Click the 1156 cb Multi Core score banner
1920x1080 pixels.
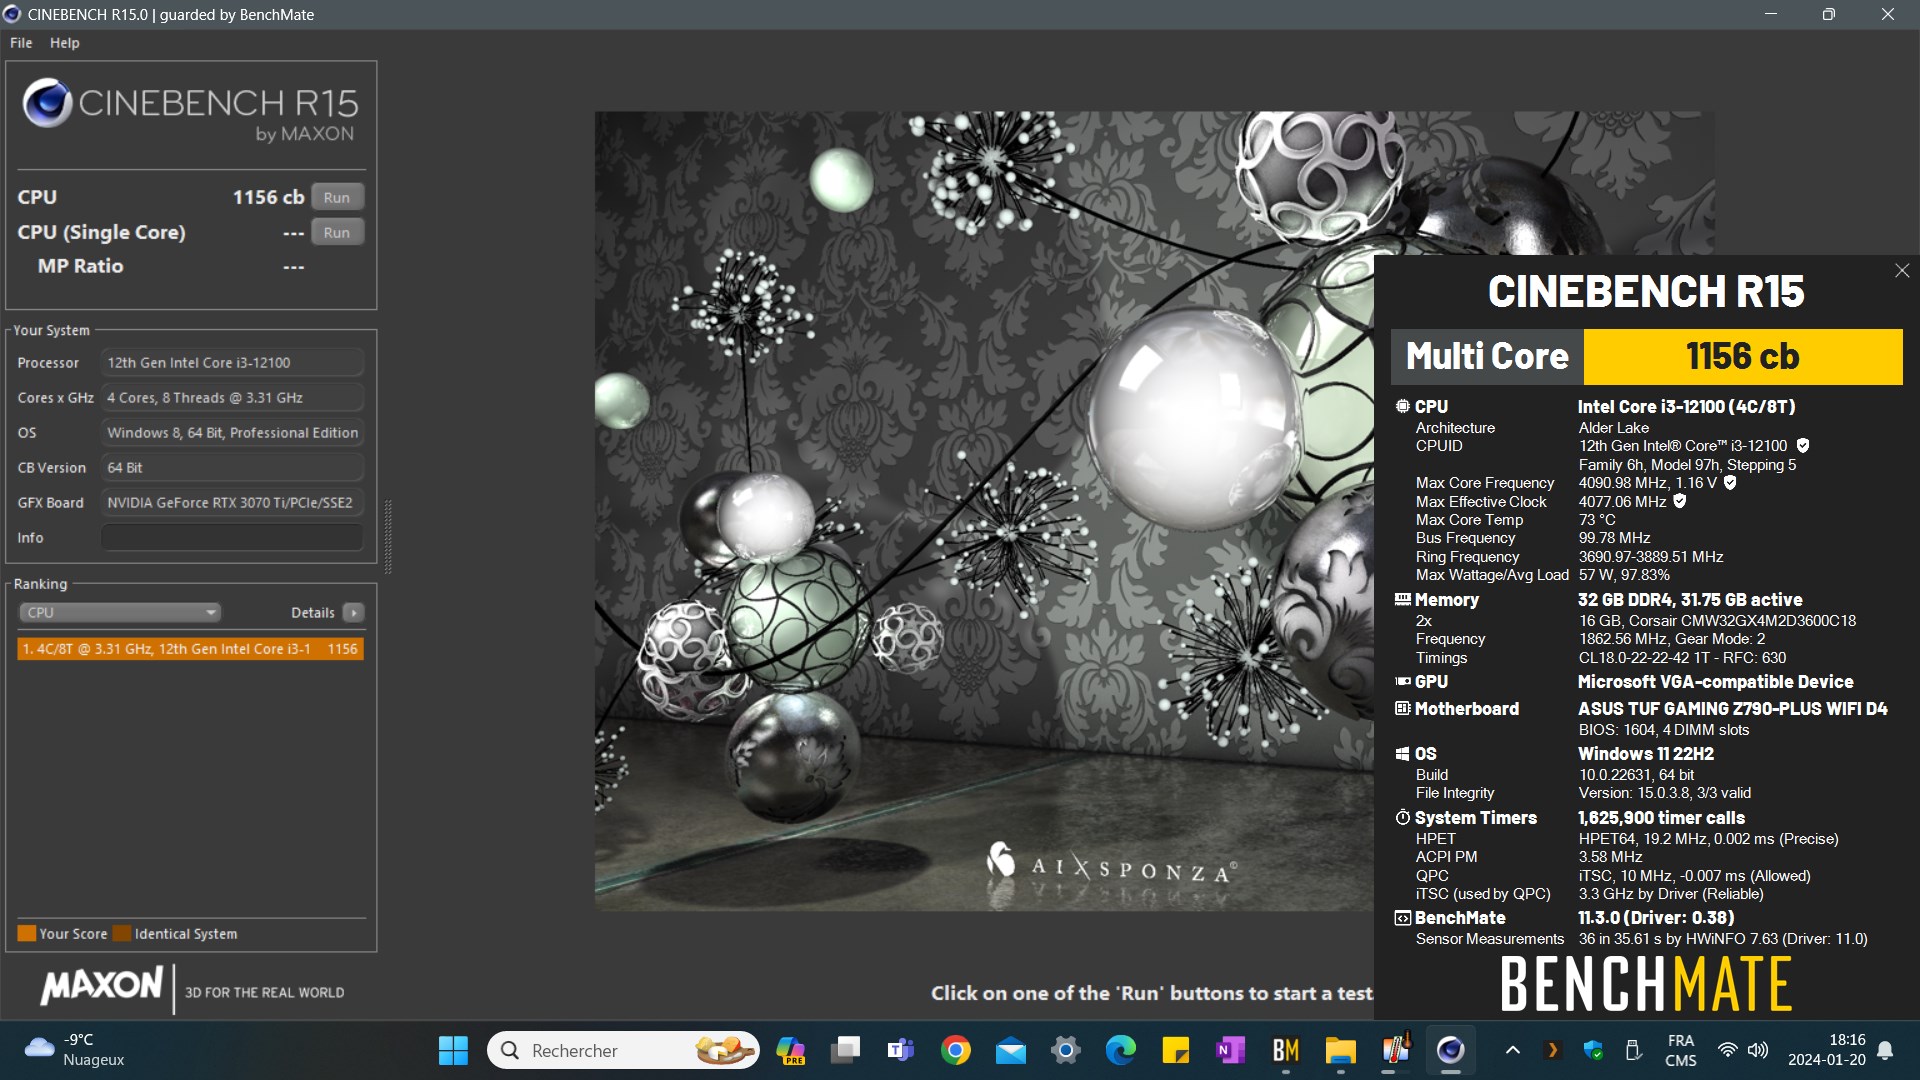pos(1742,357)
